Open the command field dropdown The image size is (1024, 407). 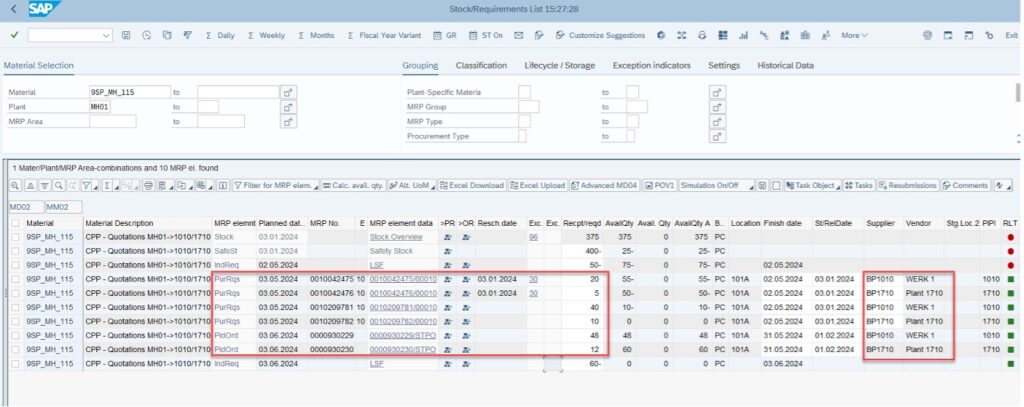[x=106, y=36]
